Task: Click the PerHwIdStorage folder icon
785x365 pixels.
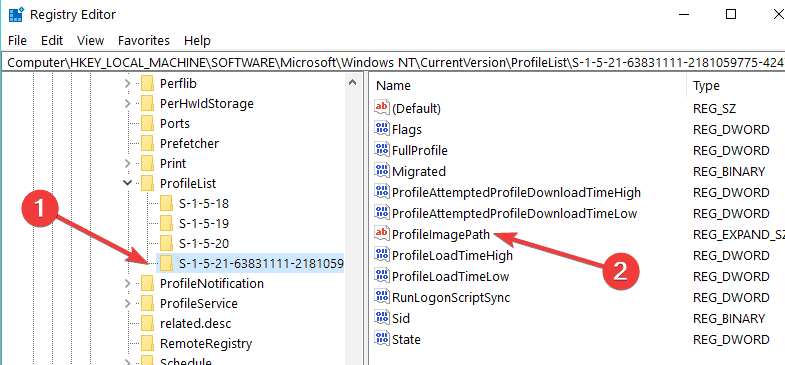Action: click(147, 104)
